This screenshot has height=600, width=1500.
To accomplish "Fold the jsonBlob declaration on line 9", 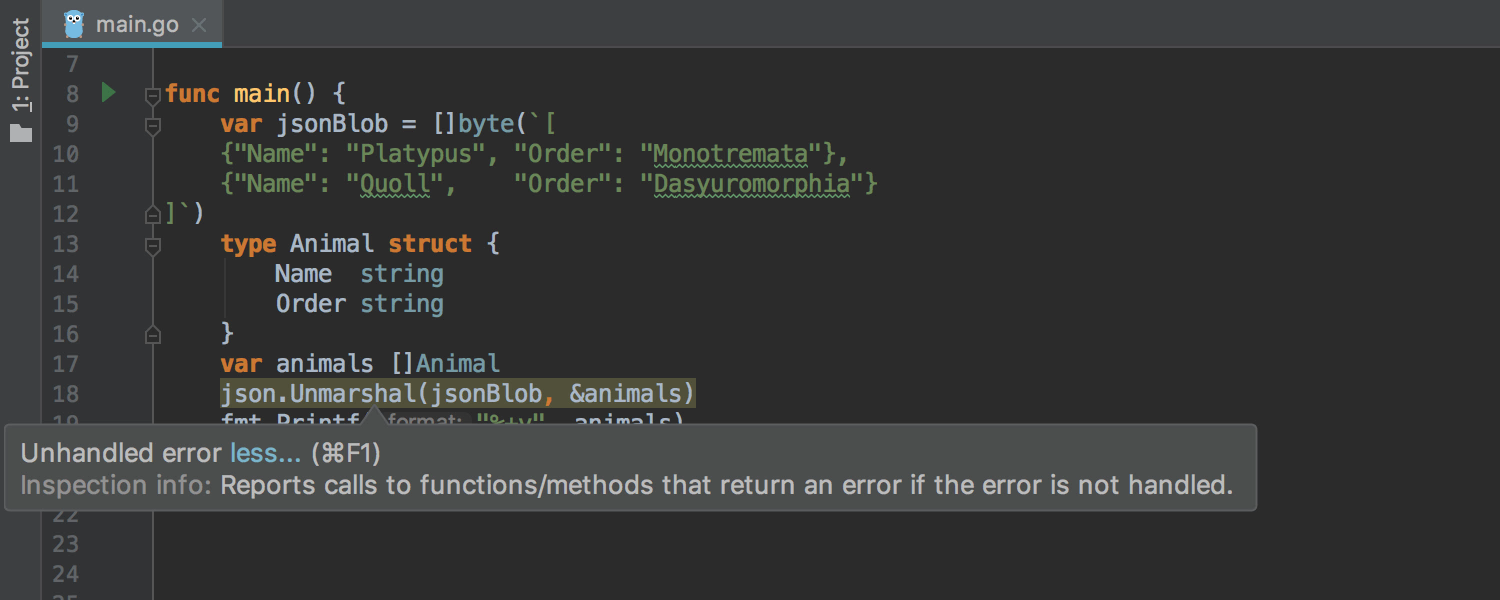I will coord(153,126).
